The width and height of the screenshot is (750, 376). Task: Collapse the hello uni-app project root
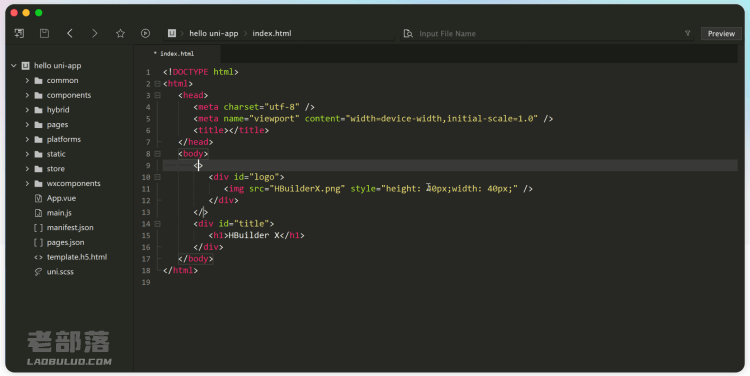[13, 66]
